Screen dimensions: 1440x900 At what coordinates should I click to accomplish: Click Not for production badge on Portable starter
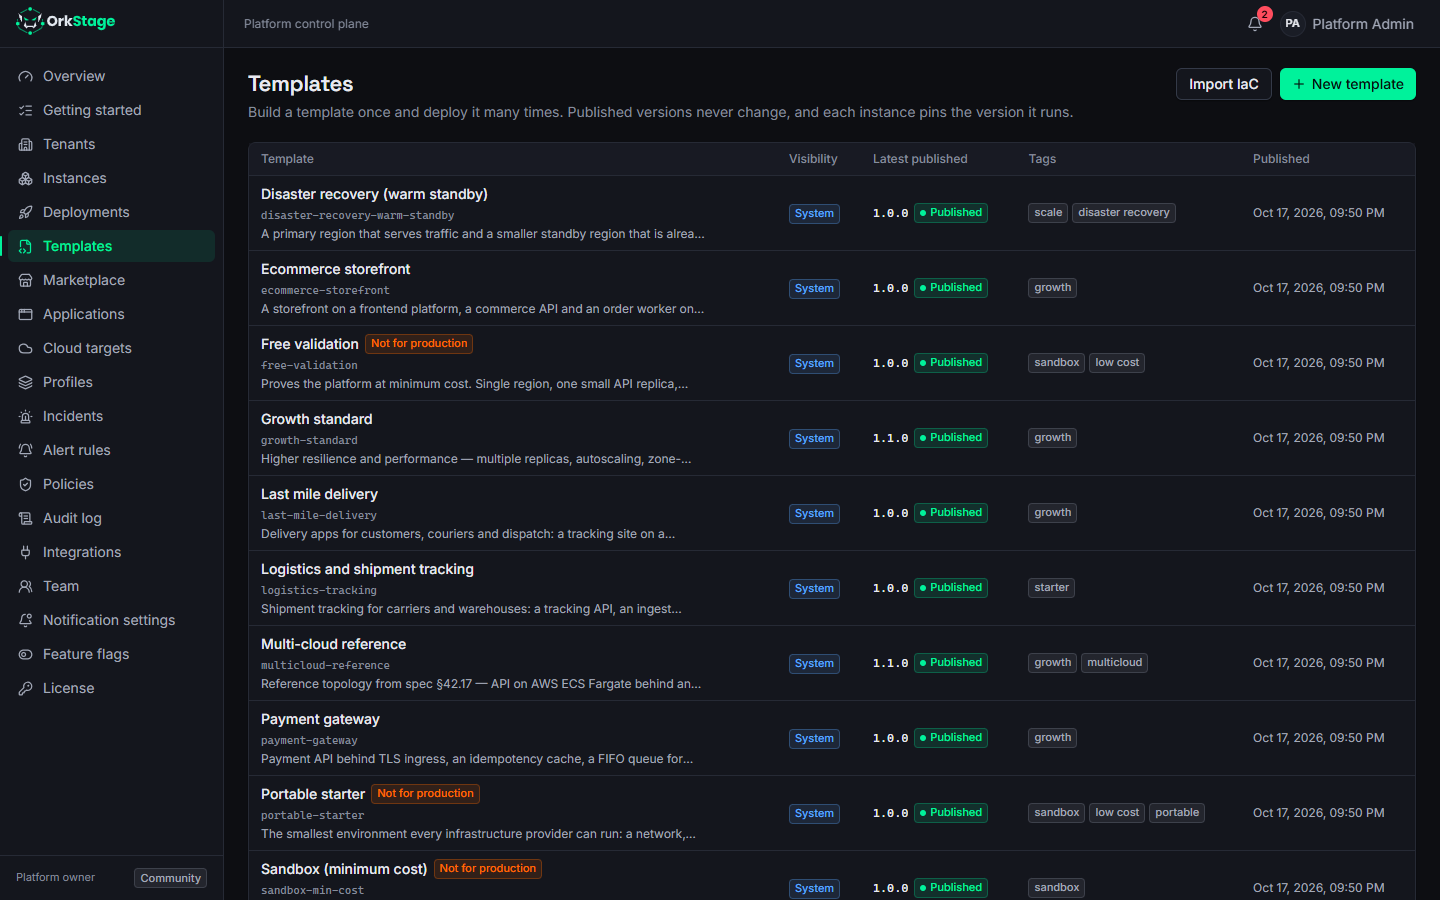point(425,794)
